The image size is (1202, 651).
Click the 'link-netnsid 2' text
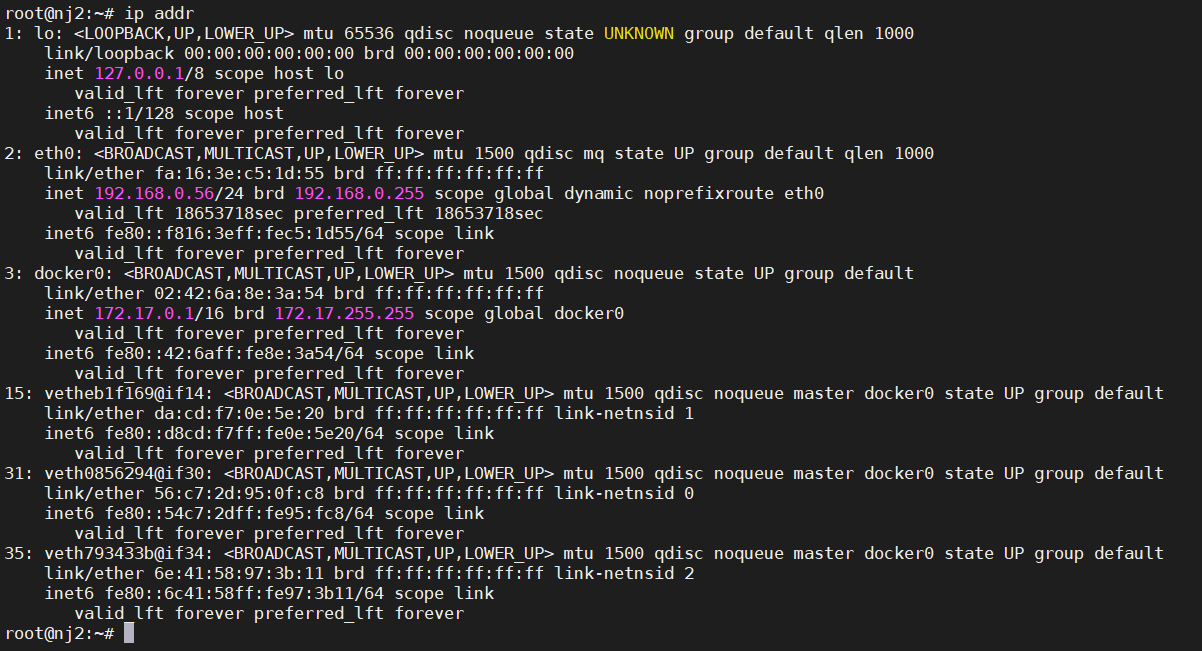[x=624, y=573]
